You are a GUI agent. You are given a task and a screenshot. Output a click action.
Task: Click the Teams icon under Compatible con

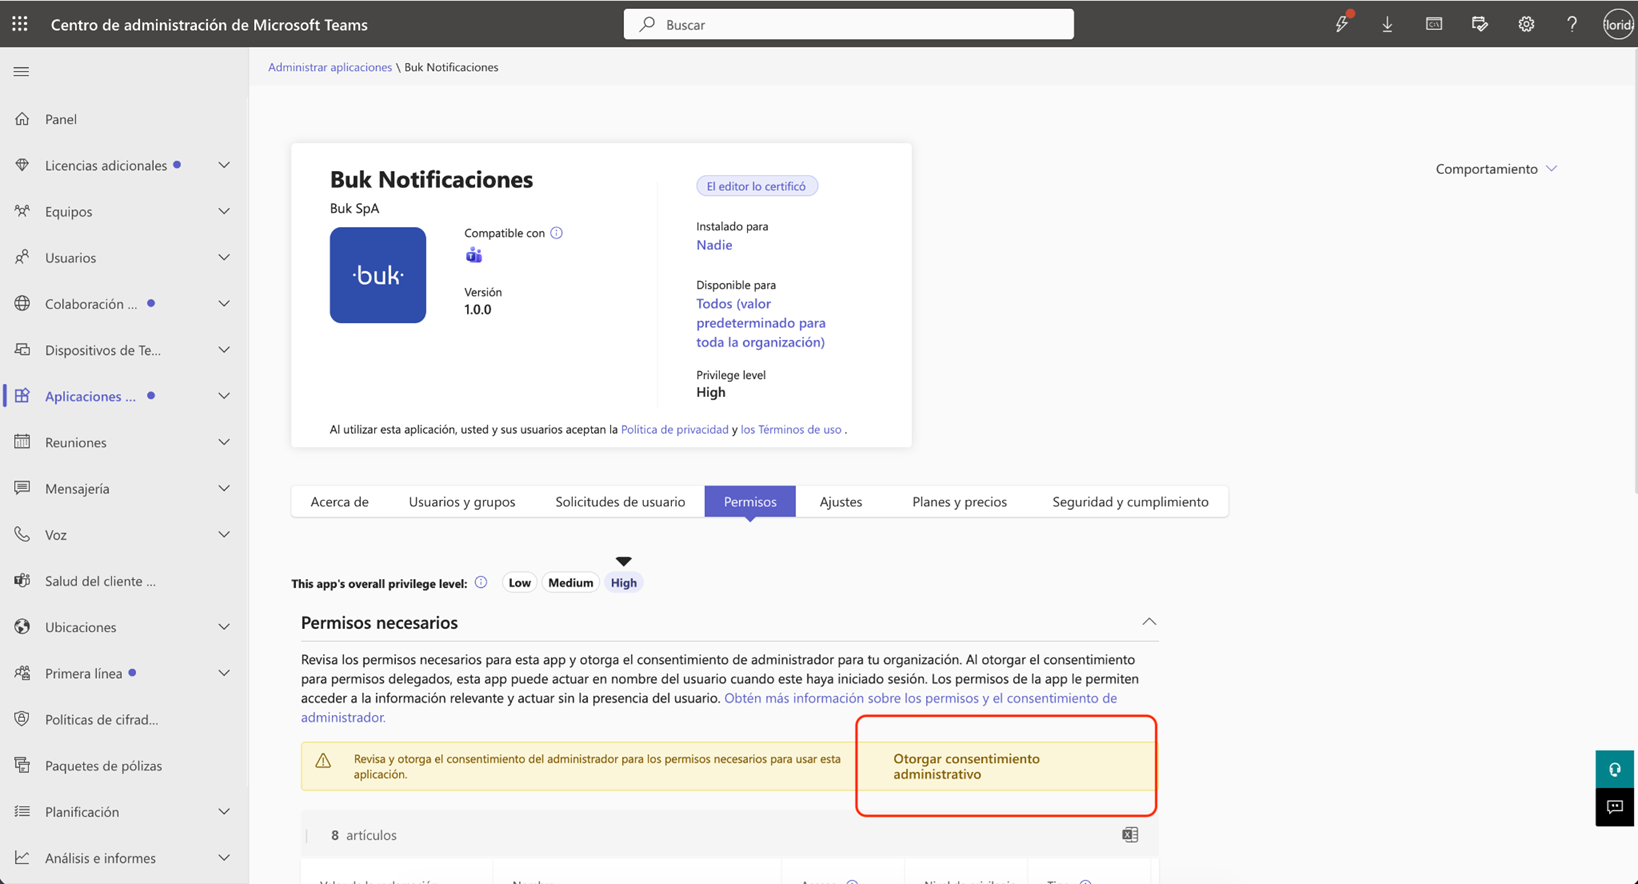click(x=474, y=256)
